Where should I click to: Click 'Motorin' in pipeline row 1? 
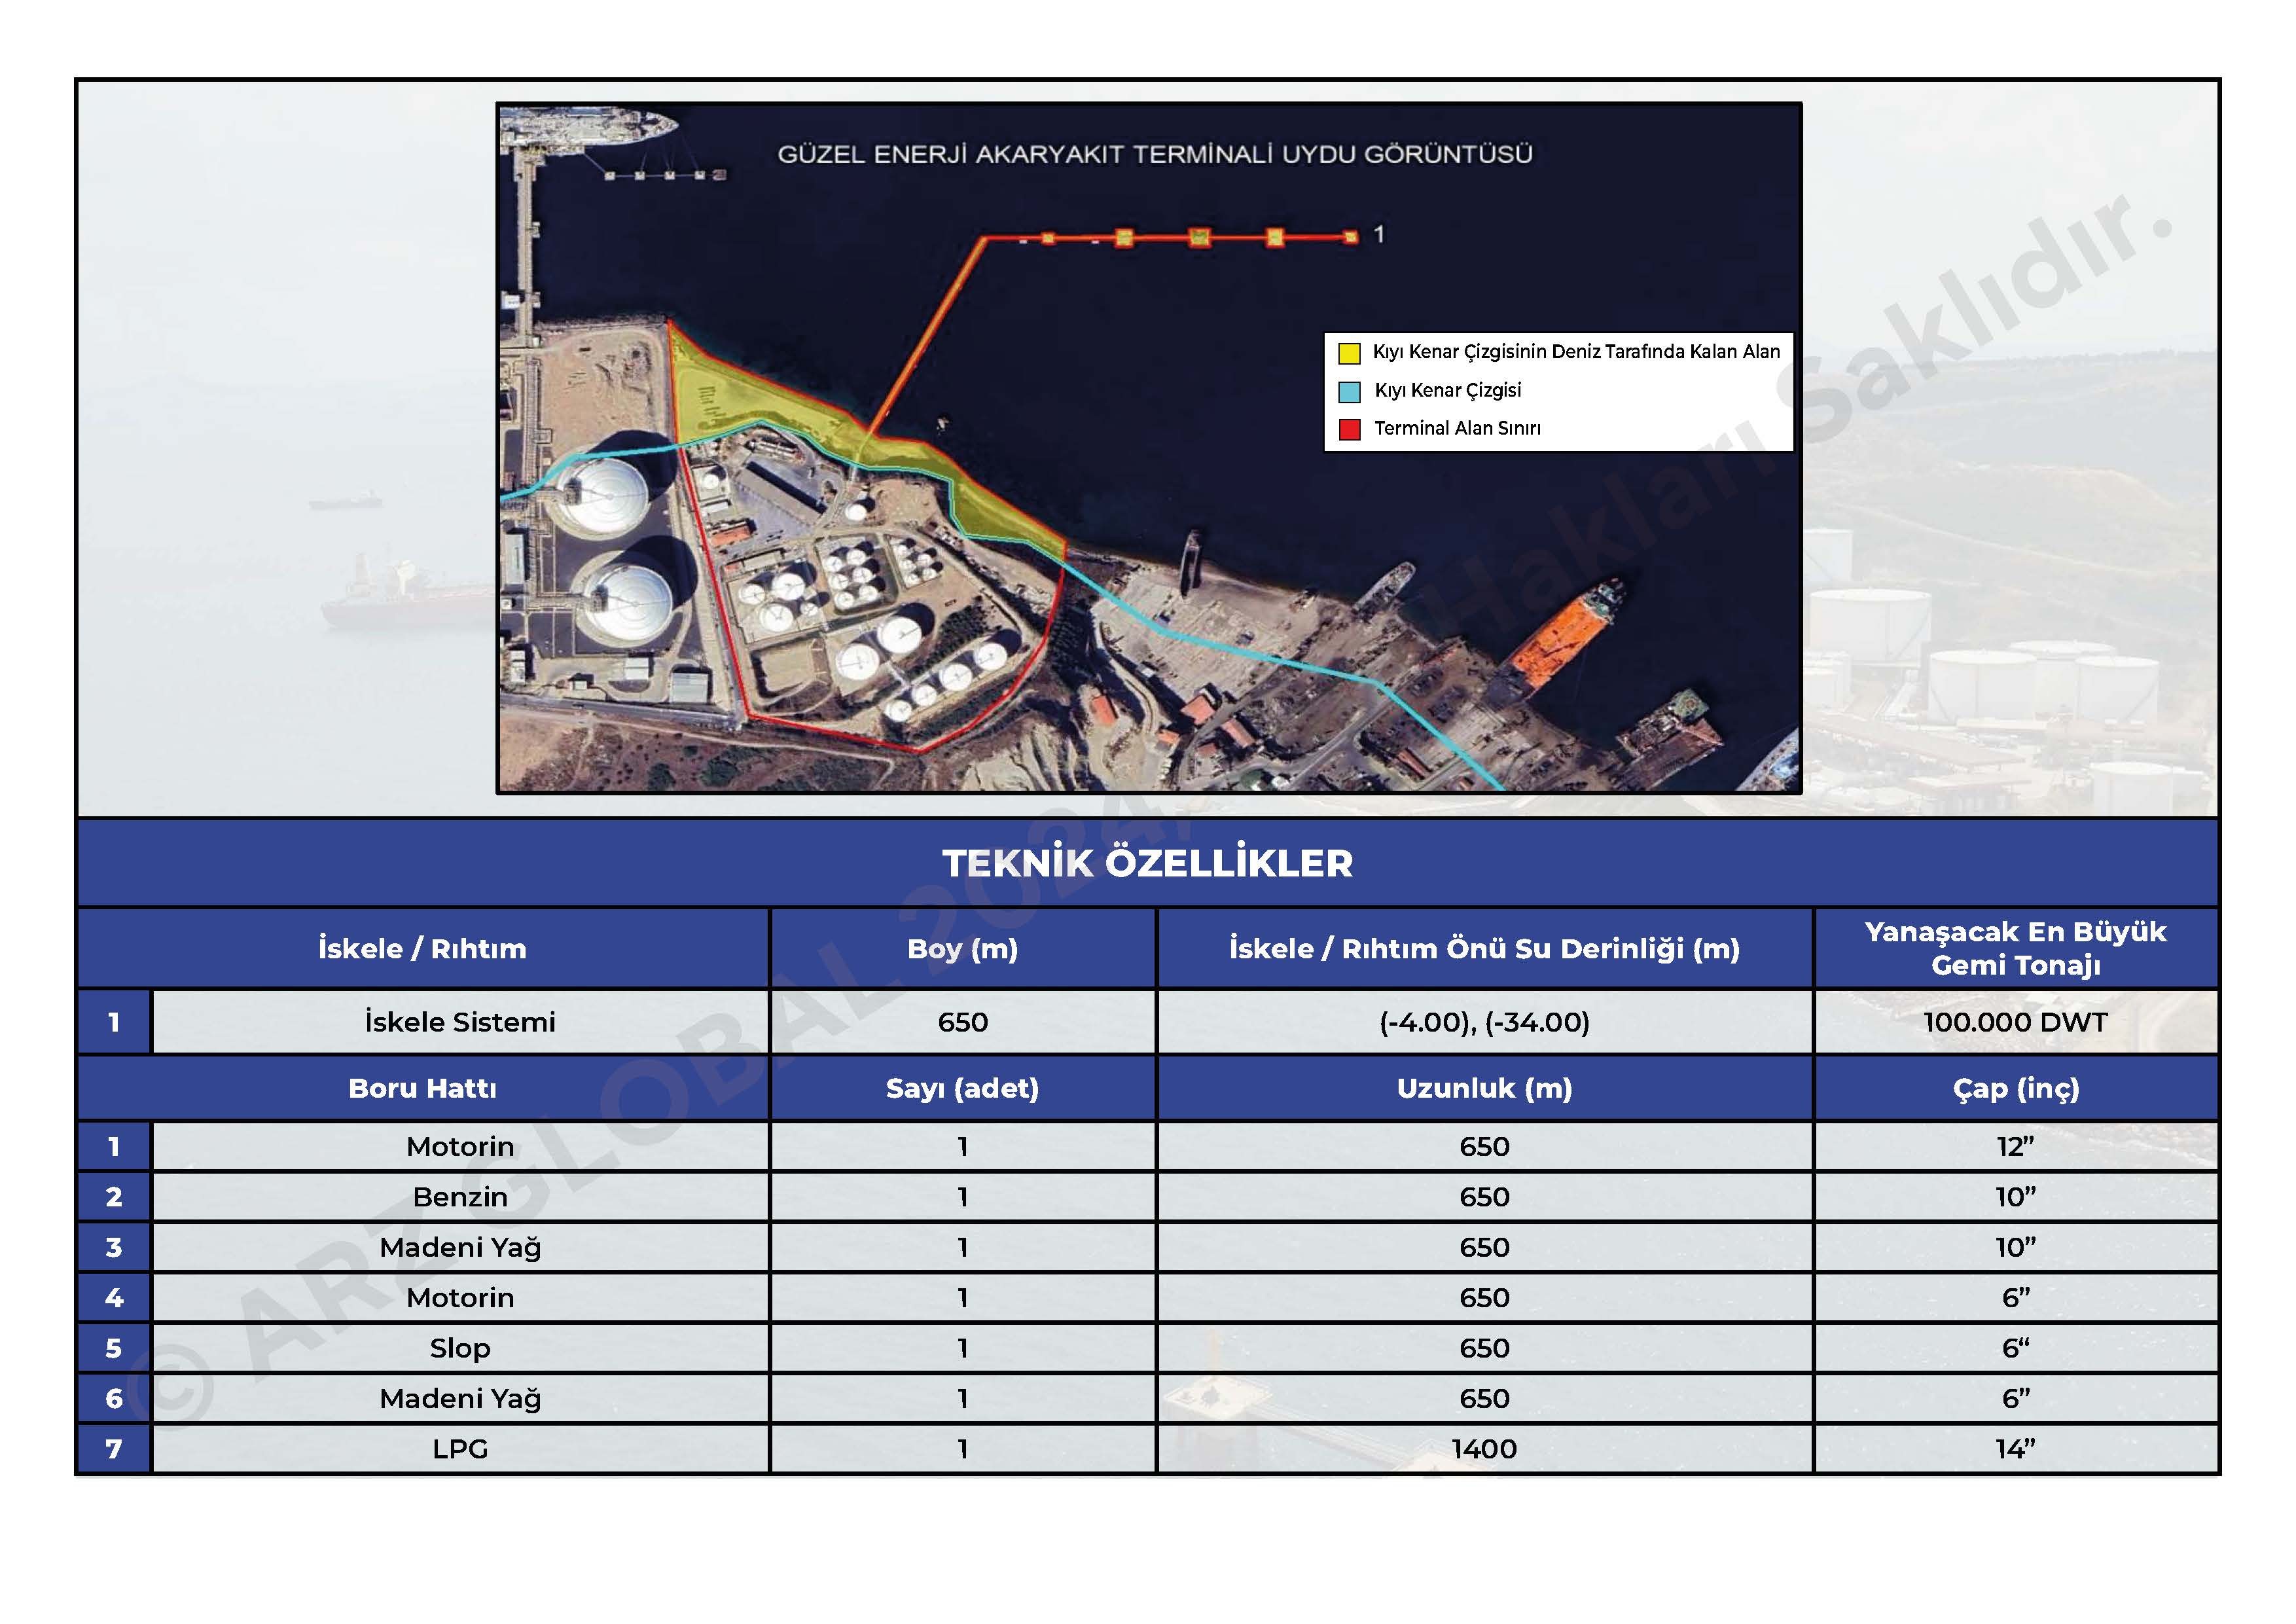coord(460,1146)
